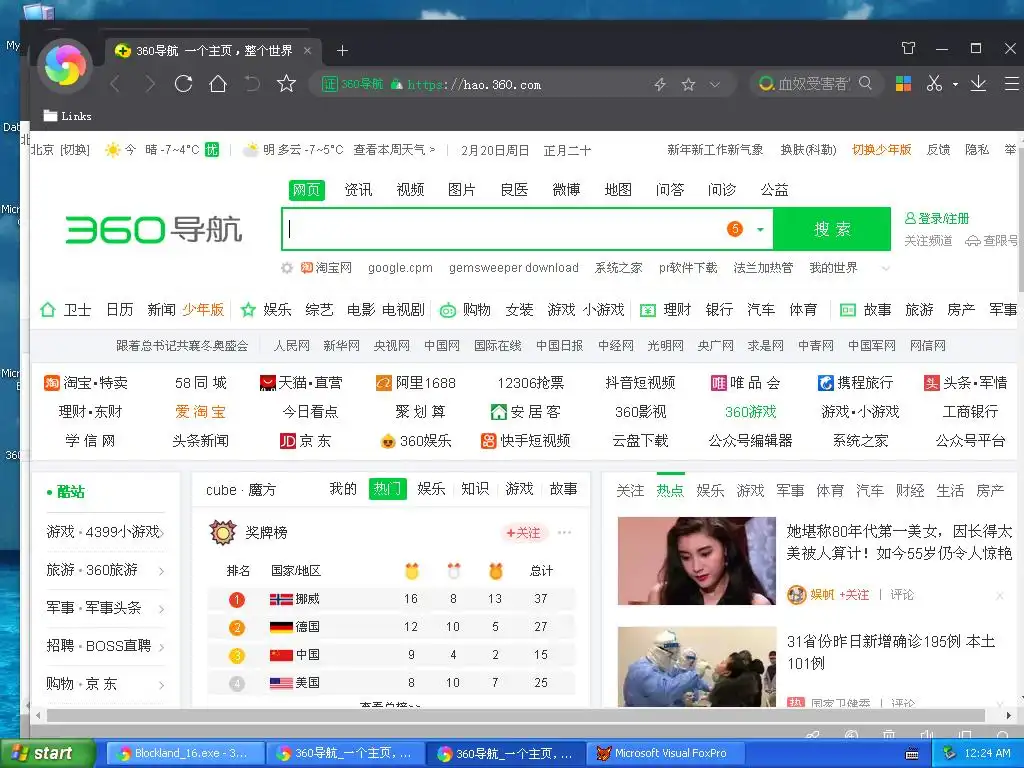This screenshot has height=768, width=1024.
Task: Open the 快手短视频 site link
Action: 526,441
